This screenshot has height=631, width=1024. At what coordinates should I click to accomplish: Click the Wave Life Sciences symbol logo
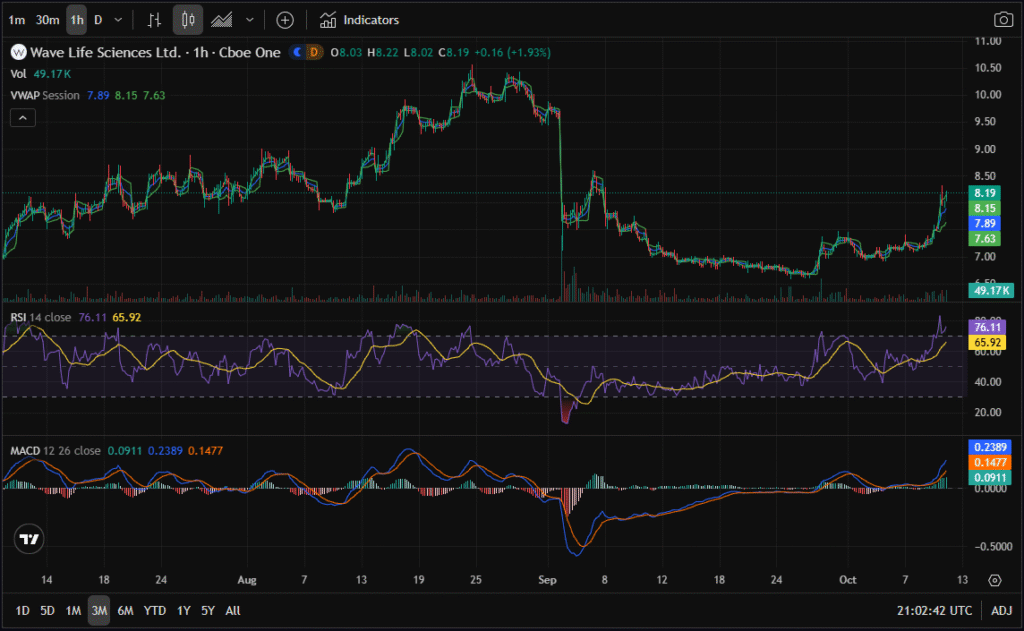(17, 52)
